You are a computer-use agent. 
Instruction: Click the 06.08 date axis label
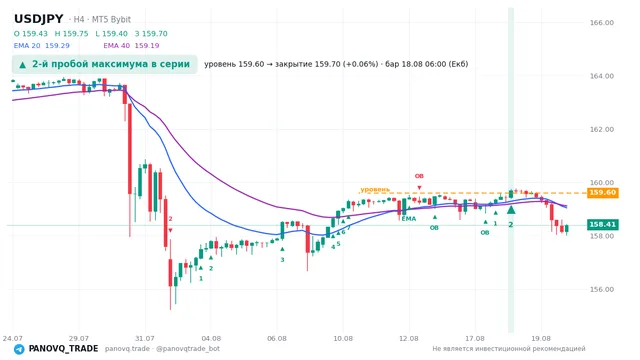pyautogui.click(x=277, y=338)
